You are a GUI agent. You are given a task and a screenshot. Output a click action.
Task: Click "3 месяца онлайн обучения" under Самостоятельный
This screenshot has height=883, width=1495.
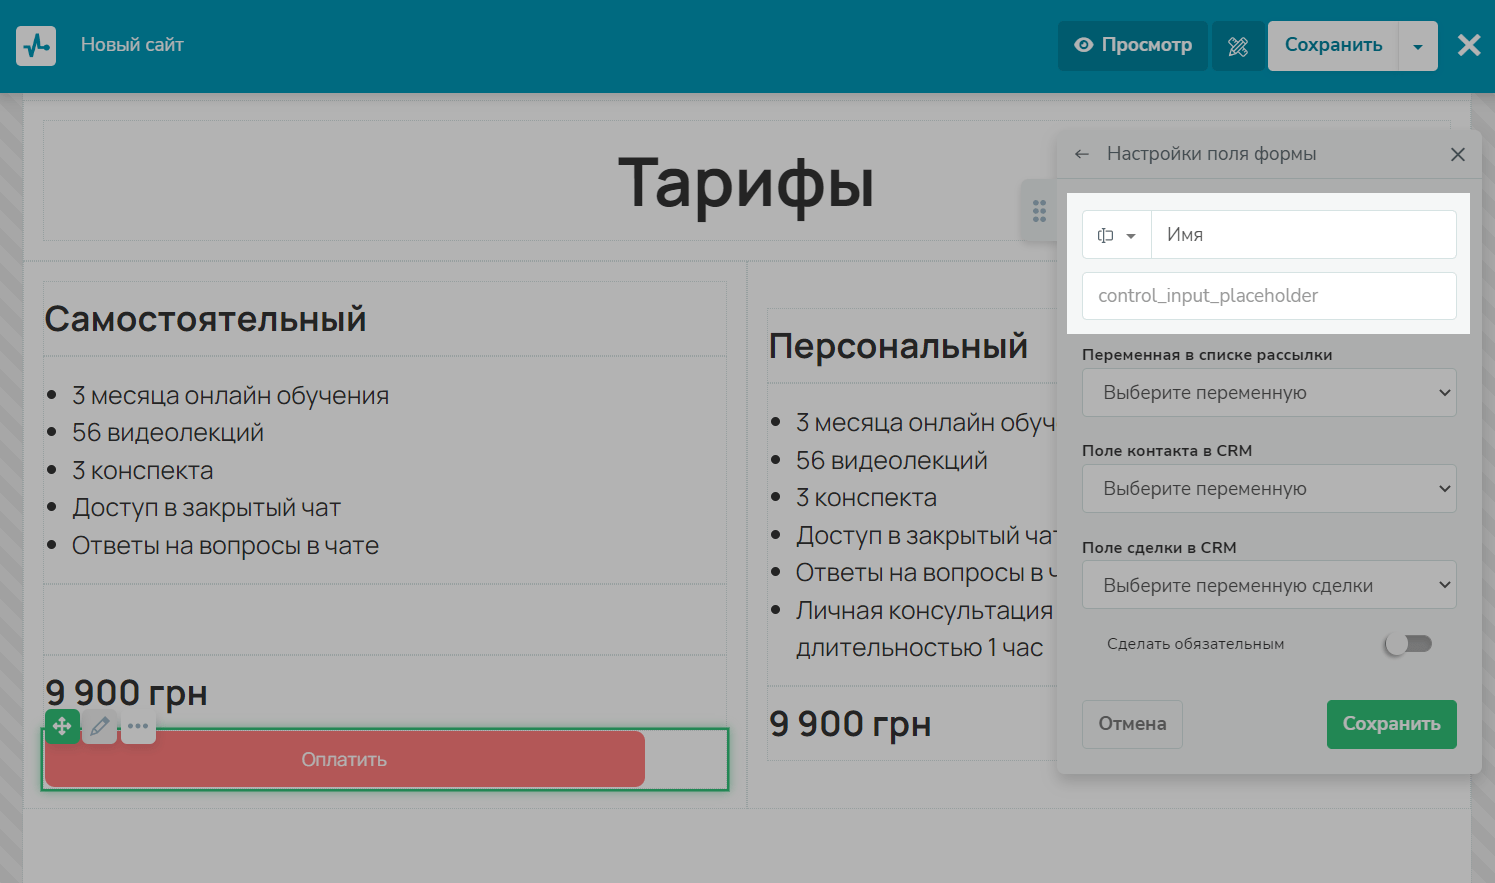coord(230,396)
